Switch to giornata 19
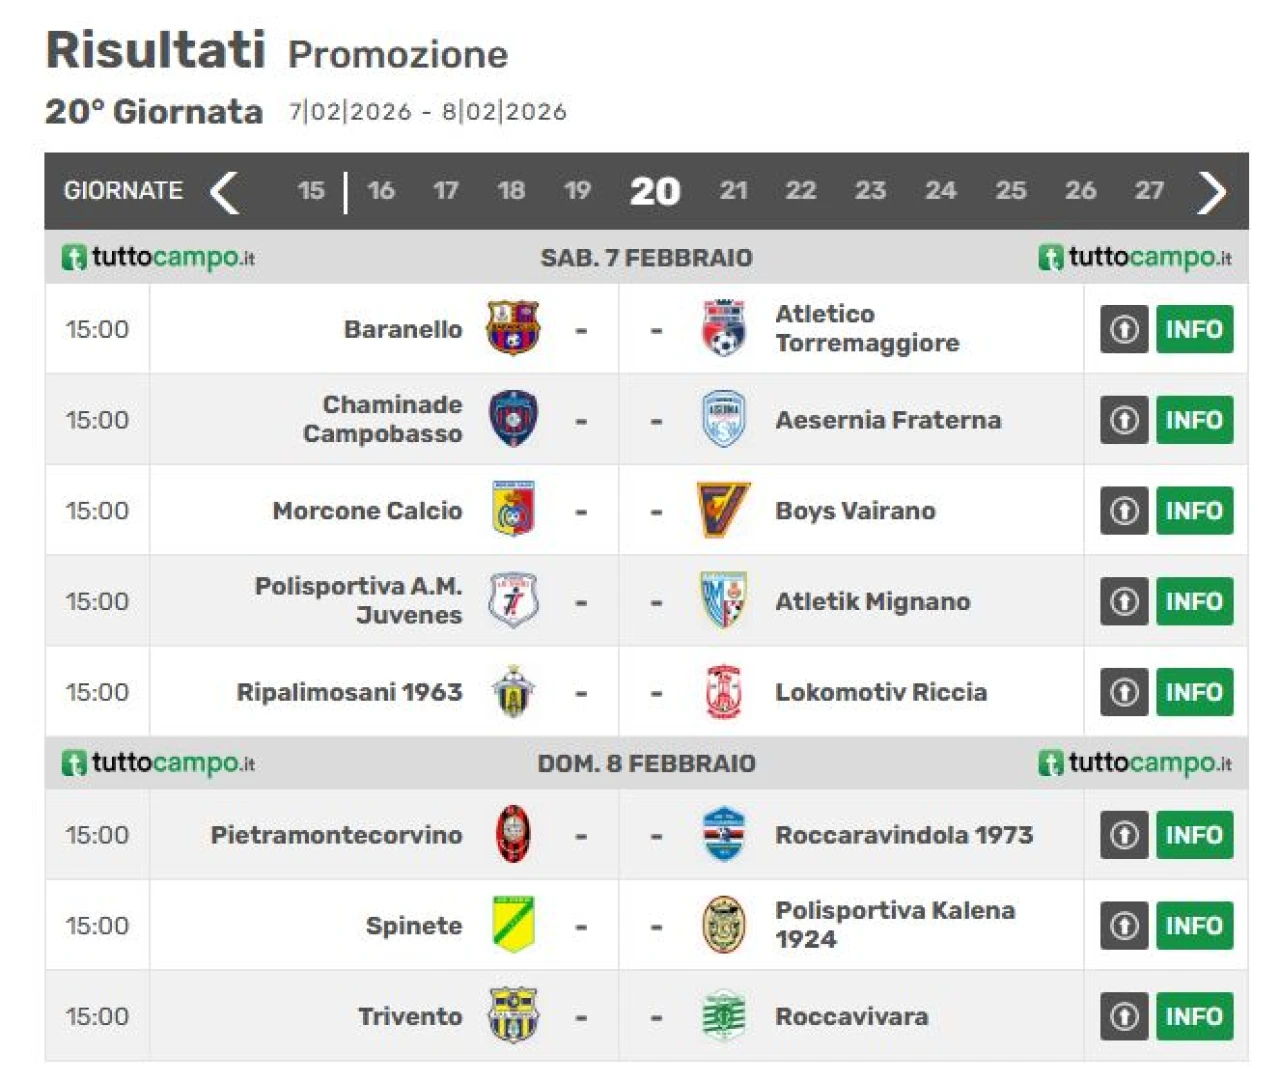The height and width of the screenshot is (1081, 1280). click(577, 190)
